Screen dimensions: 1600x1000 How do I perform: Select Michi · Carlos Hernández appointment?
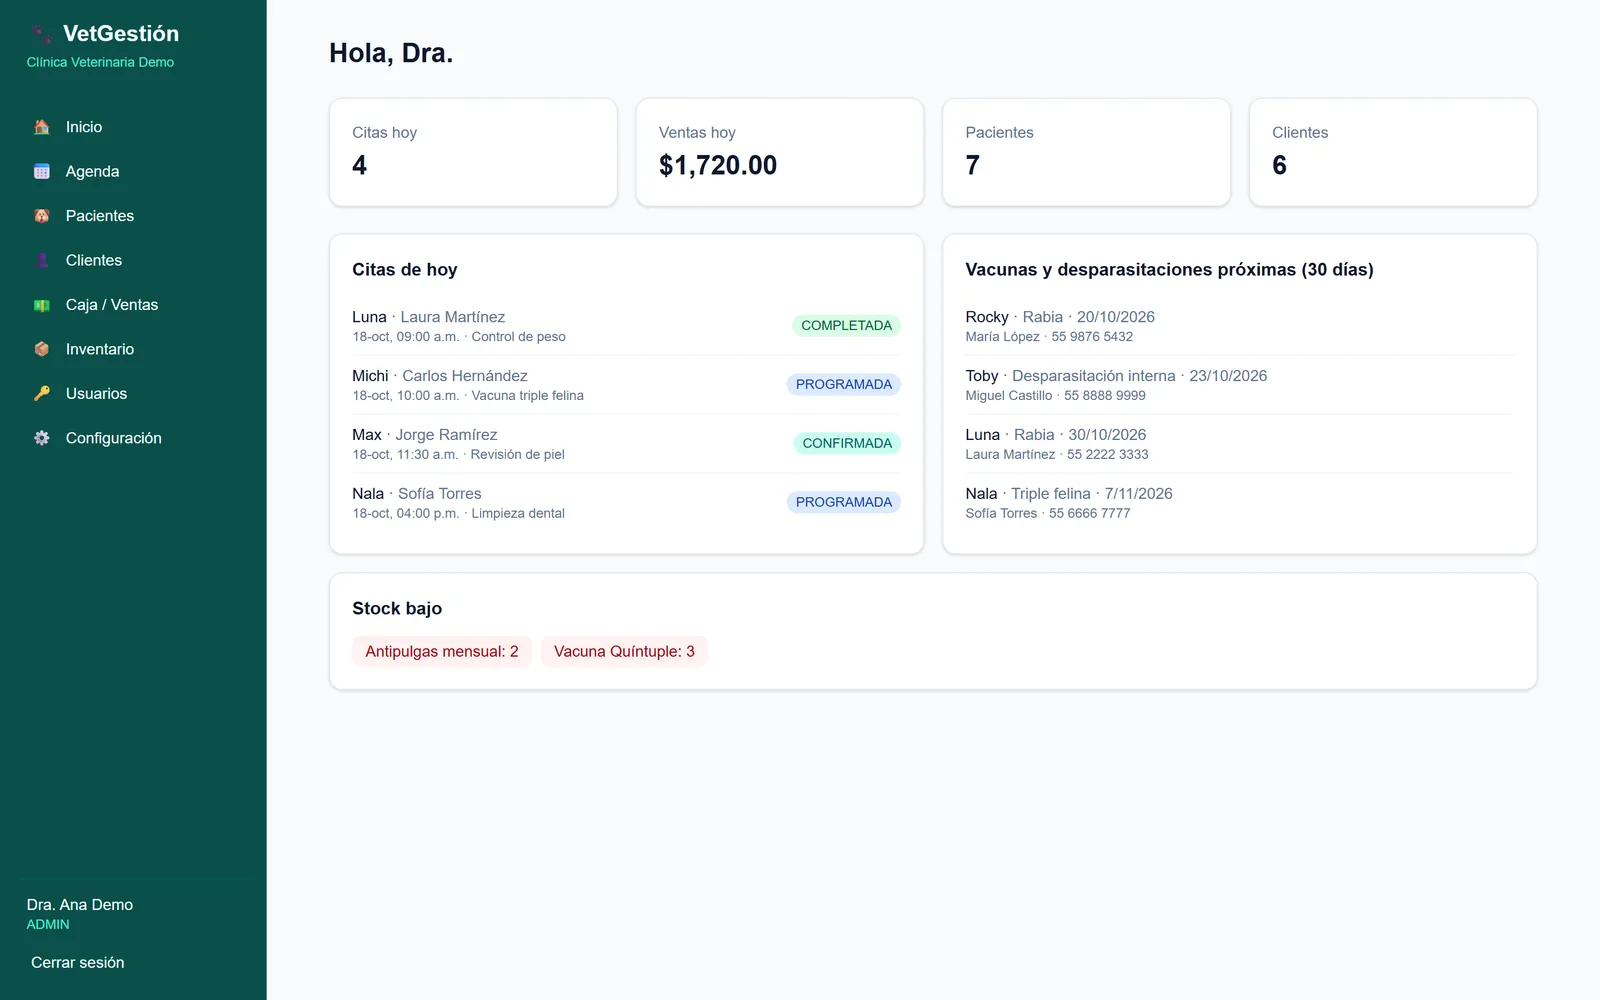626,385
